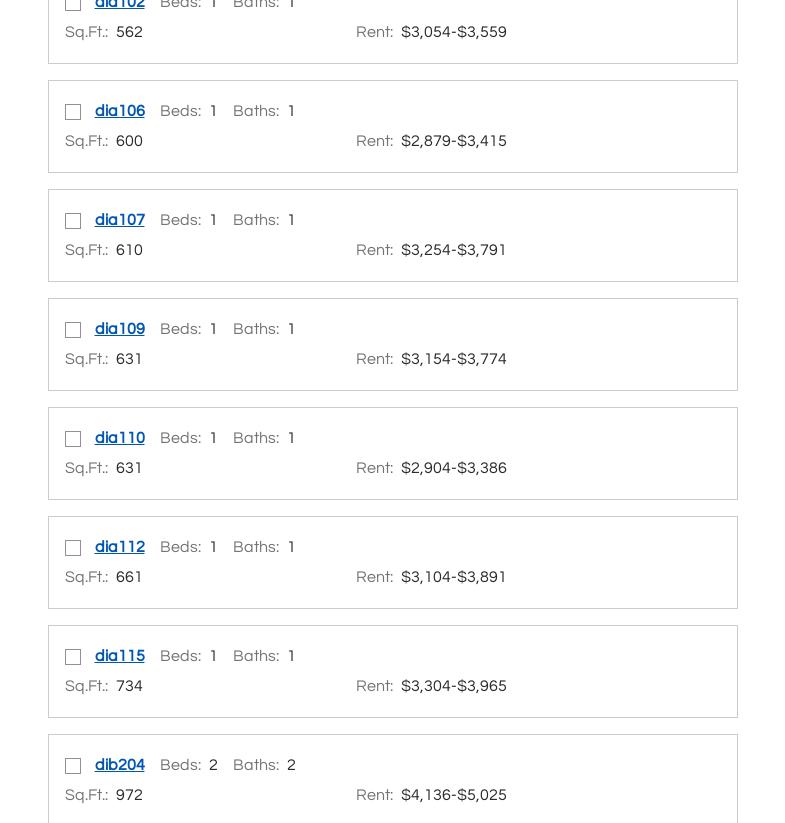This screenshot has width=785, height=823.
Task: Enable the dia110 unit checkbox
Action: [73, 439]
